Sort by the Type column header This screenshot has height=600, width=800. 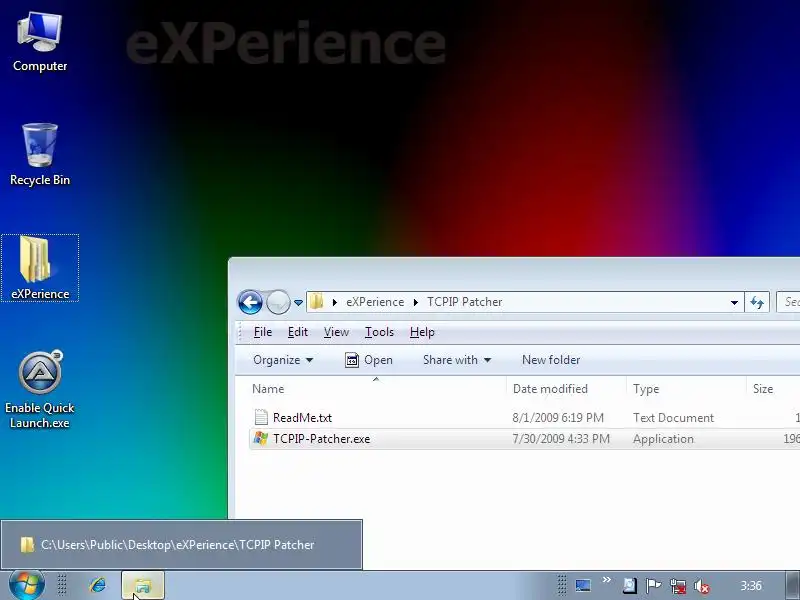[x=686, y=389]
